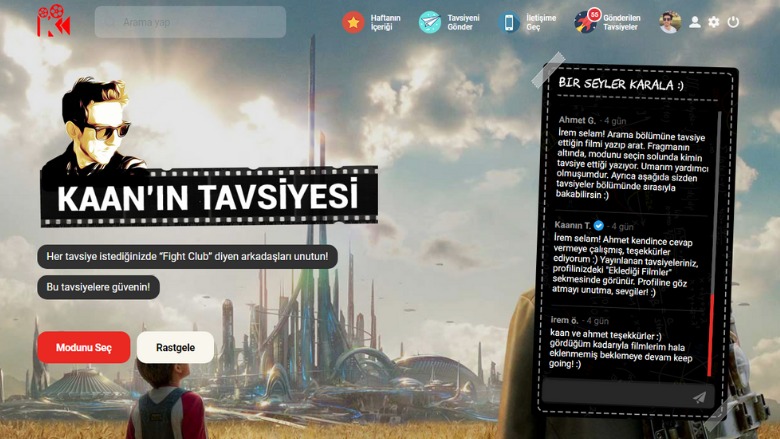Open the 'Tavsiyeni Gönder' menu item
The height and width of the screenshot is (439, 780).
[x=463, y=22]
